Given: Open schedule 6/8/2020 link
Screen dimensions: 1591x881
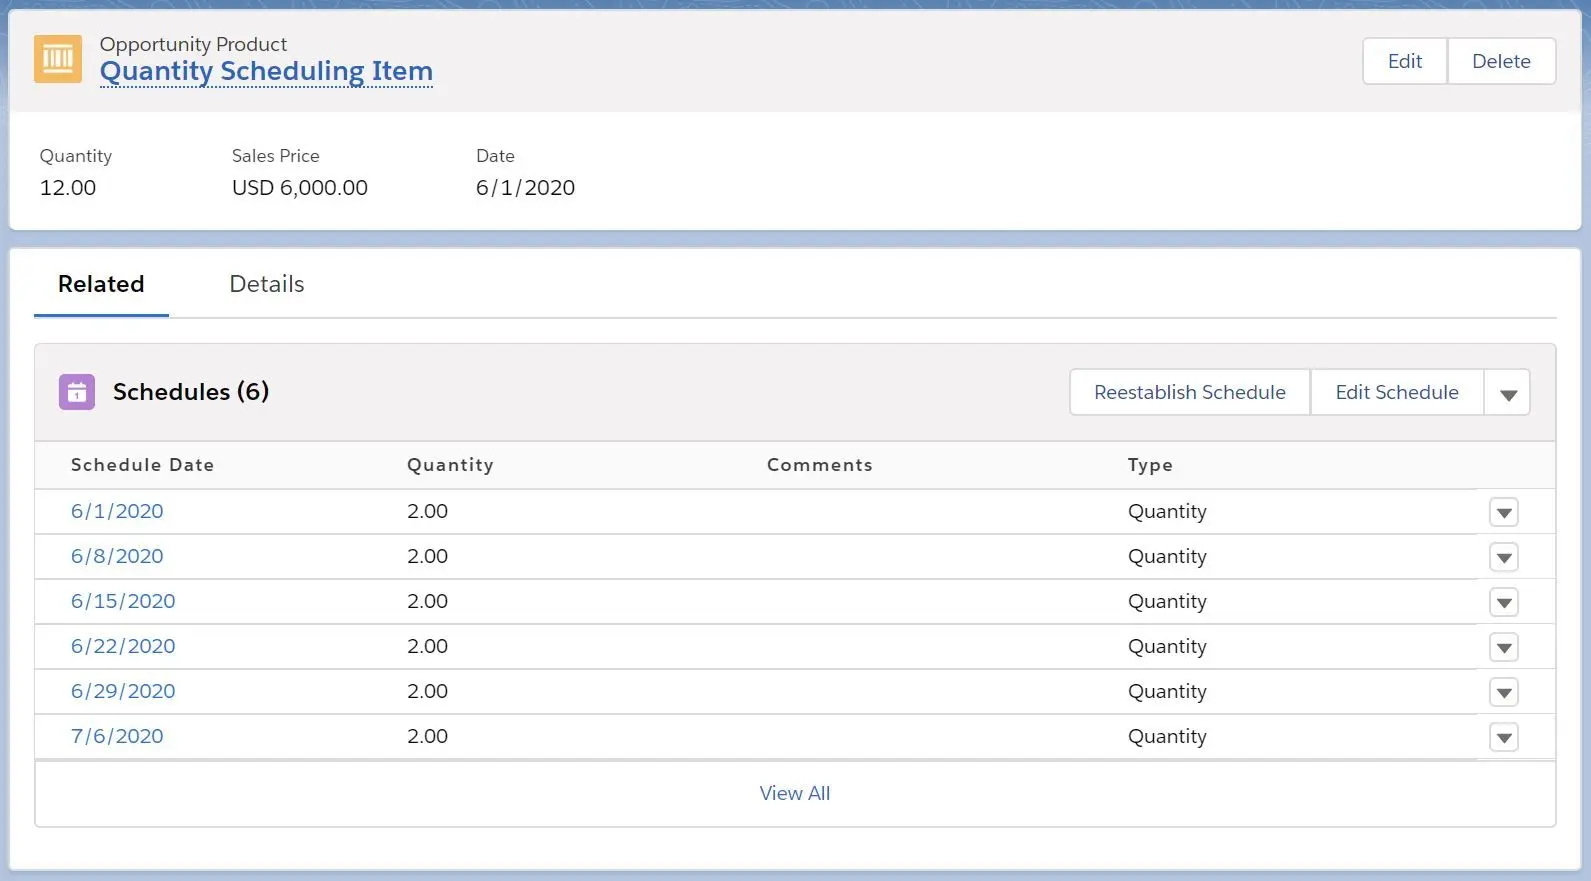Looking at the screenshot, I should 117,556.
